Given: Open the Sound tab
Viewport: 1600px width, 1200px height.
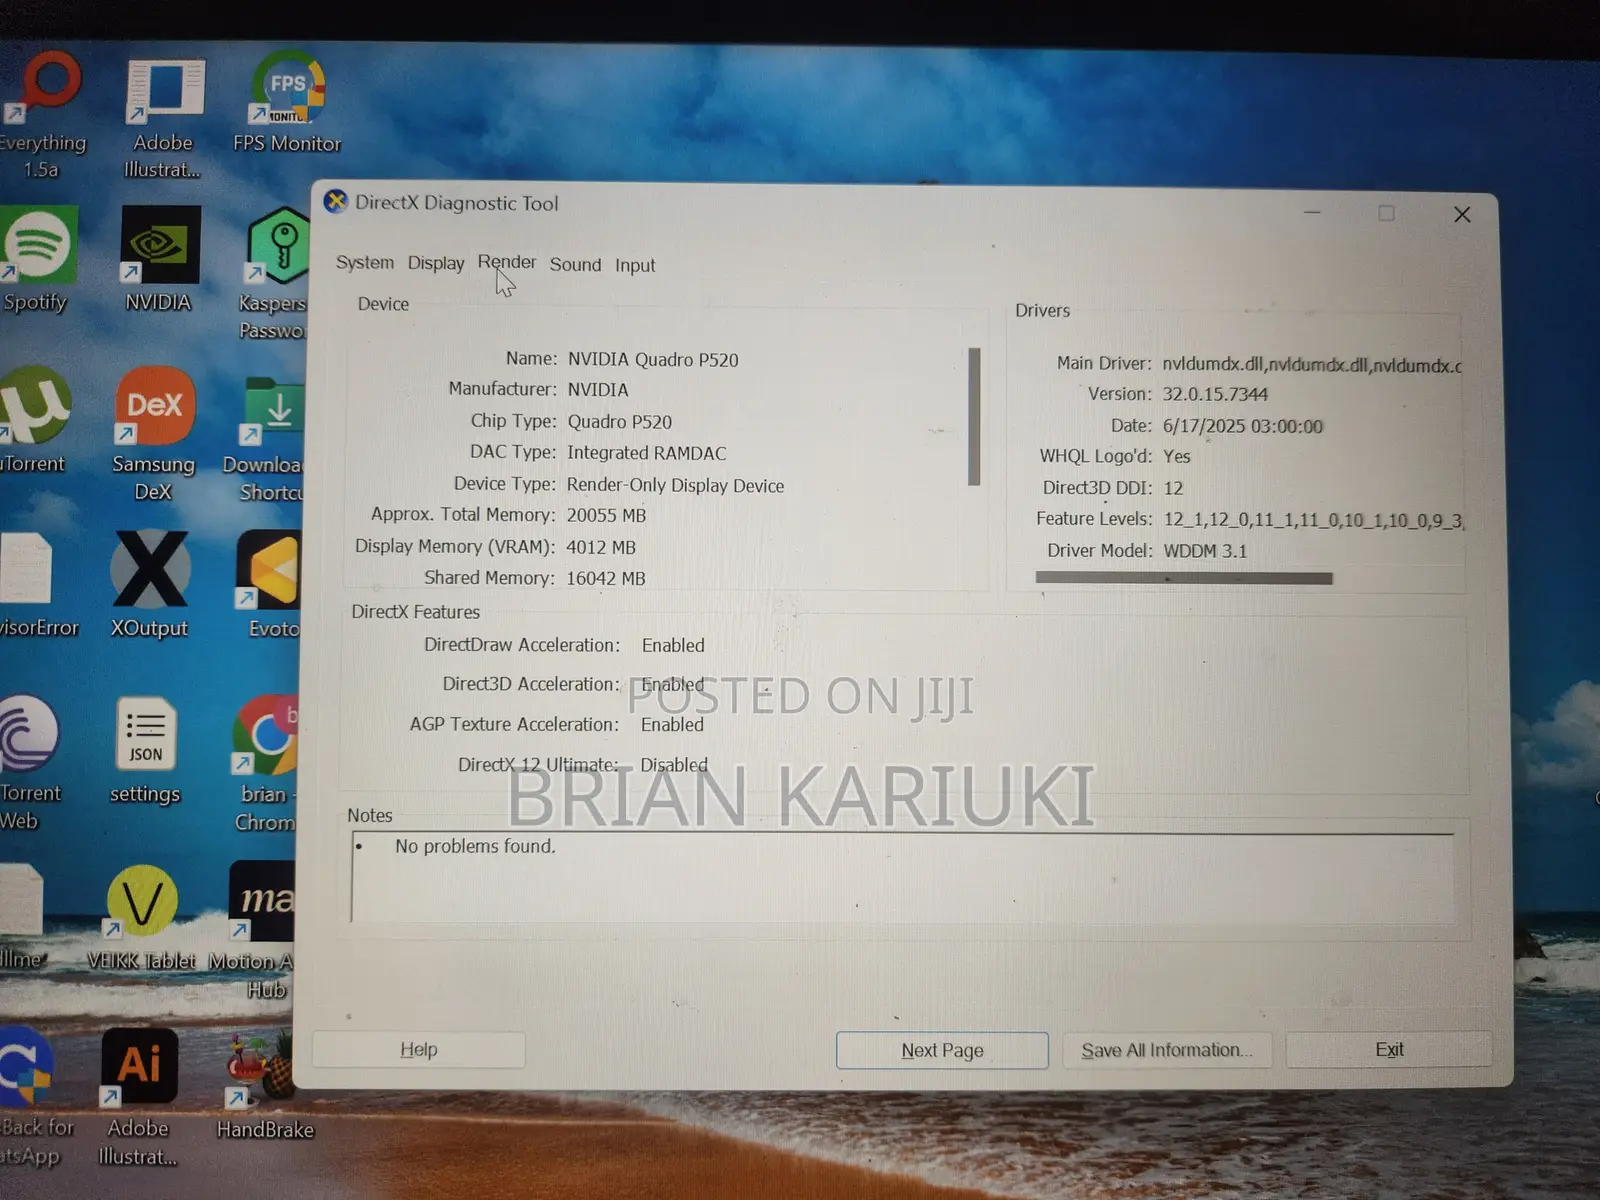Looking at the screenshot, I should point(575,264).
